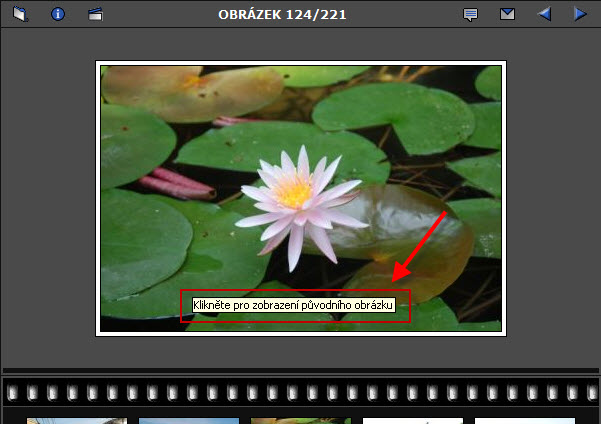Open the center filmstrip thumbnail of the lily
Image resolution: width=601 pixels, height=424 pixels.
(x=301, y=421)
